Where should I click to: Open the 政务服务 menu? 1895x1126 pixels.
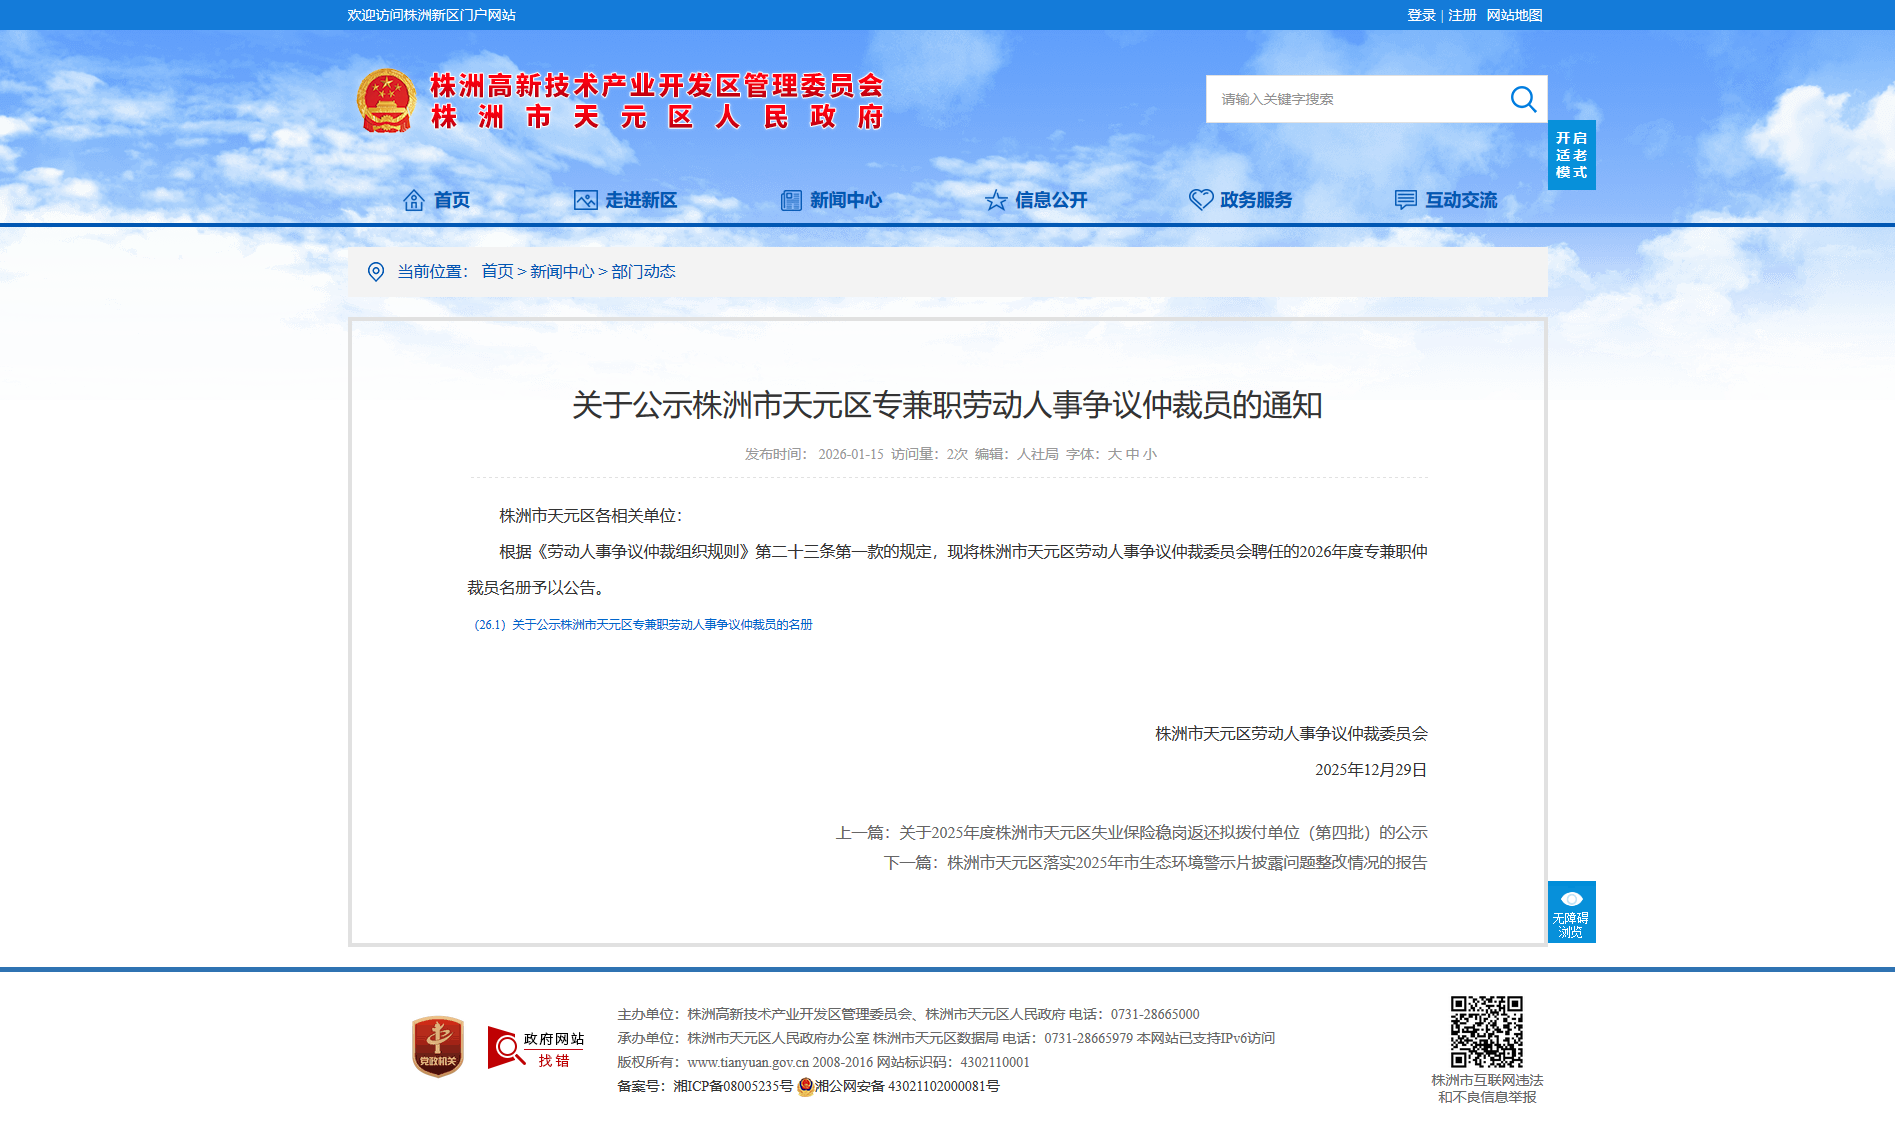point(1255,200)
